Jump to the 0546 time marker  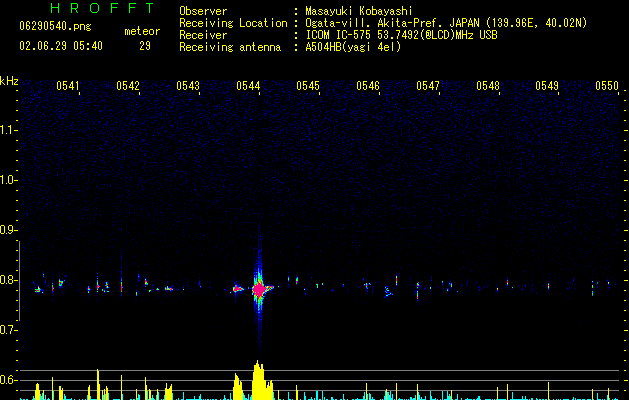(368, 86)
